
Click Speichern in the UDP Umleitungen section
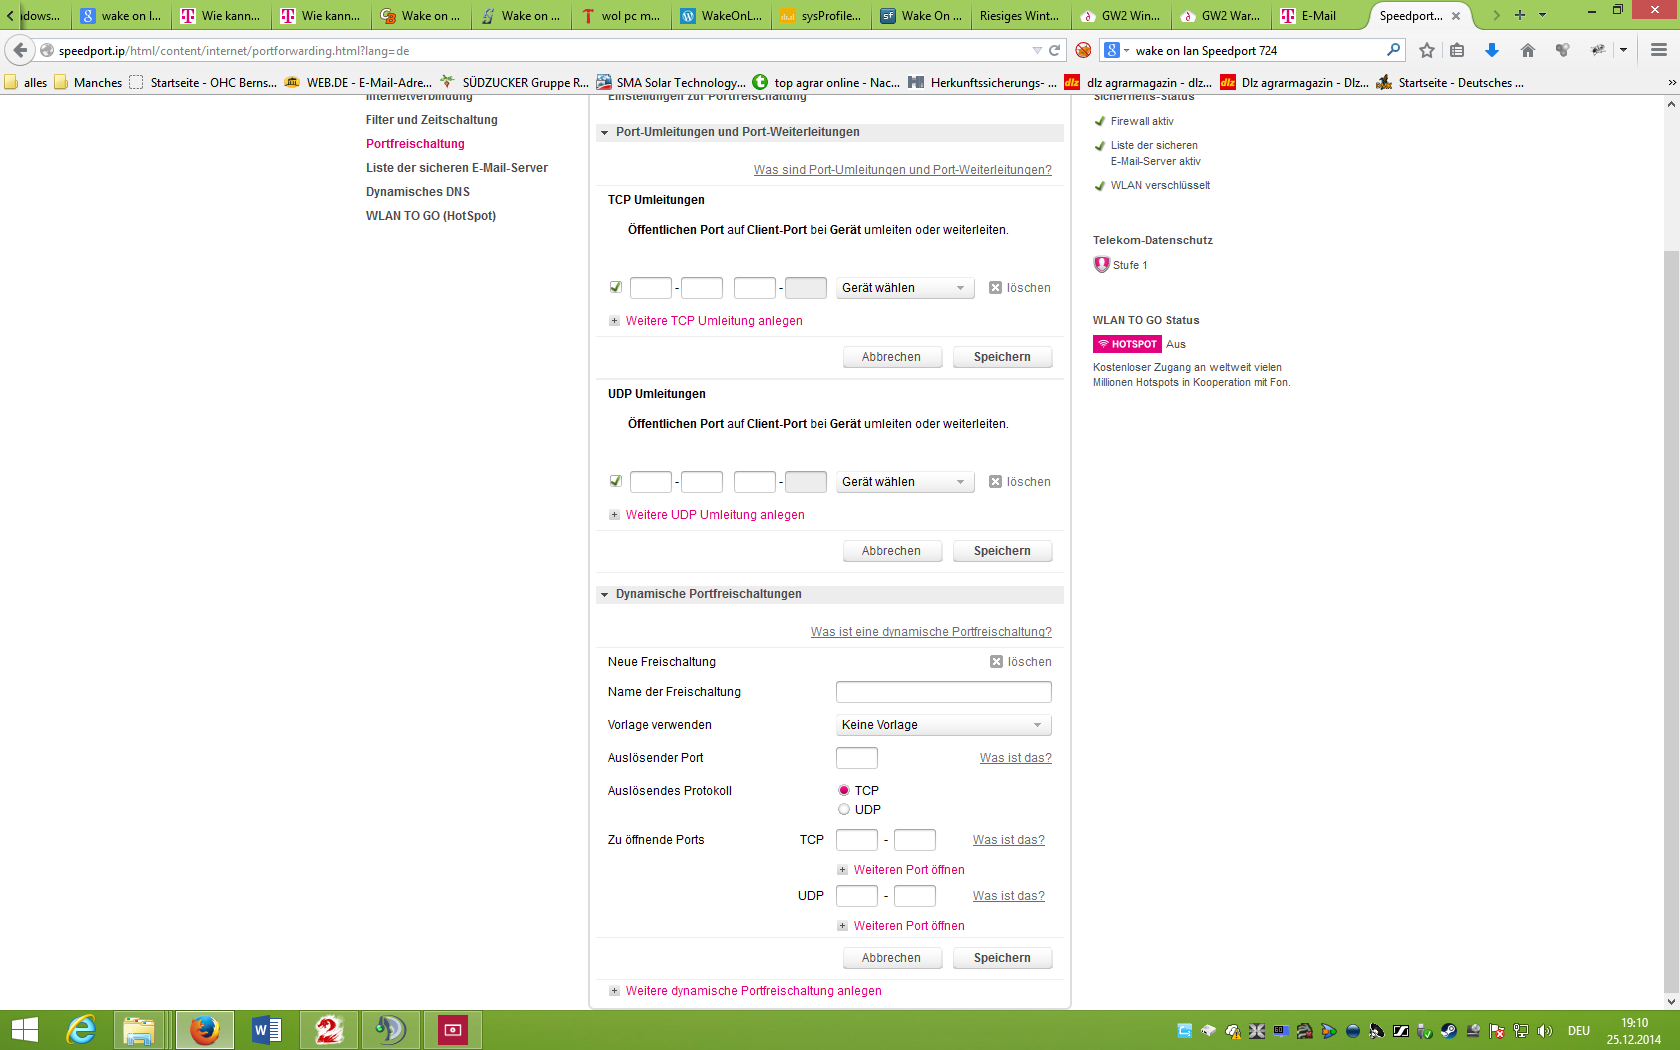tap(1002, 551)
